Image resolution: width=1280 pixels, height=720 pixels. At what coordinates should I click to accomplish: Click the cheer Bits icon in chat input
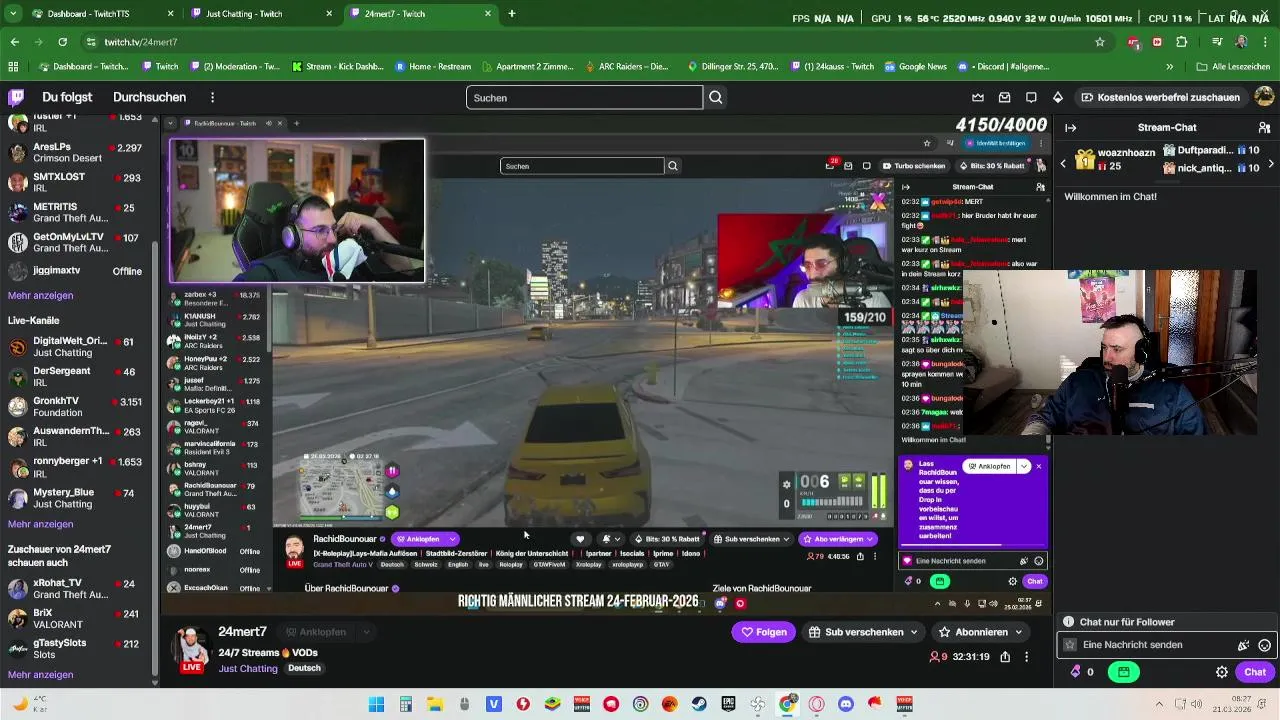pyautogui.click(x=1243, y=646)
